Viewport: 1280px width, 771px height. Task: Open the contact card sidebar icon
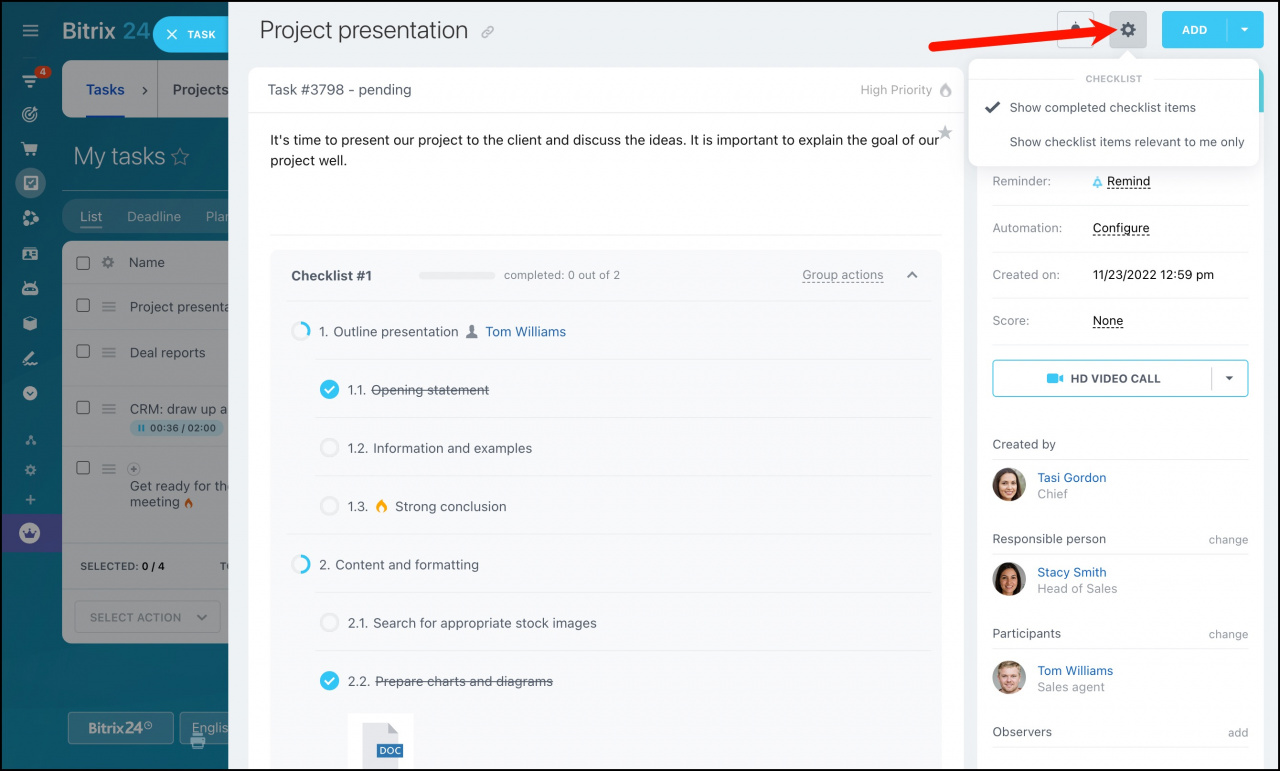(x=30, y=254)
